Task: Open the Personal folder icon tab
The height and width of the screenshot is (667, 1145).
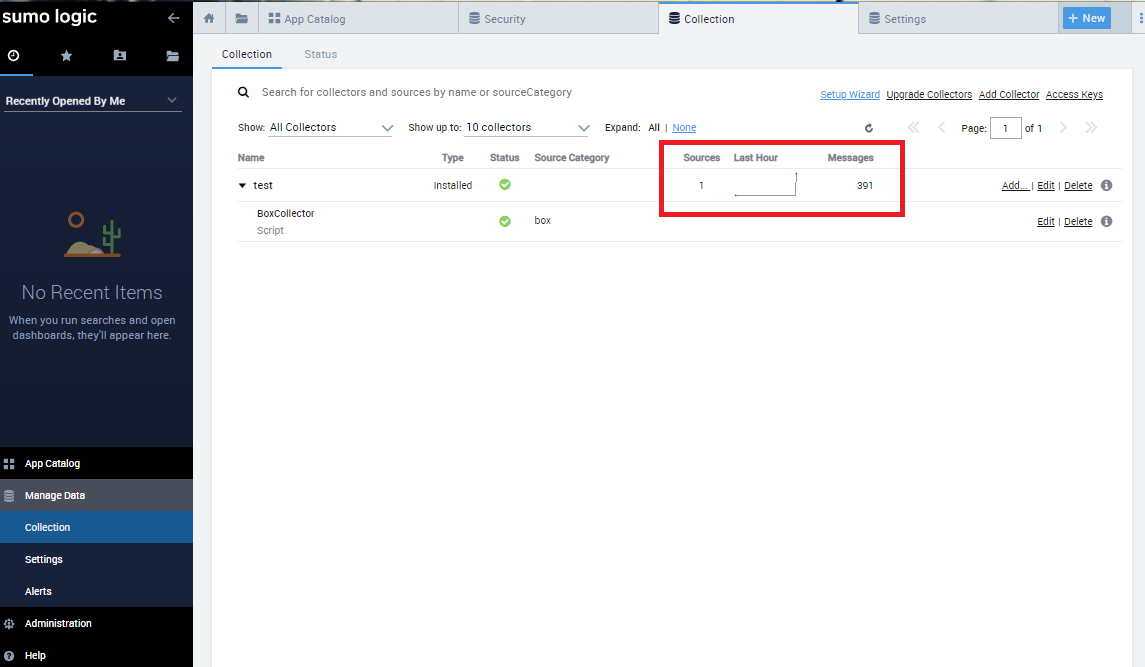Action: click(x=120, y=56)
